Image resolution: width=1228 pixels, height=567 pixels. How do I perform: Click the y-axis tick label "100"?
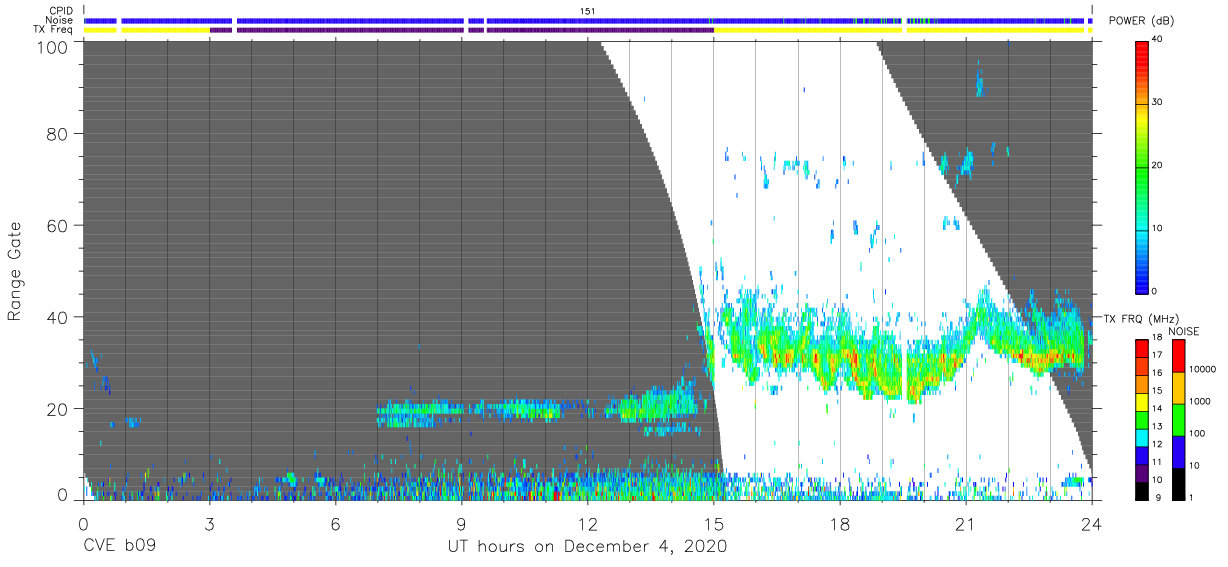tap(53, 47)
